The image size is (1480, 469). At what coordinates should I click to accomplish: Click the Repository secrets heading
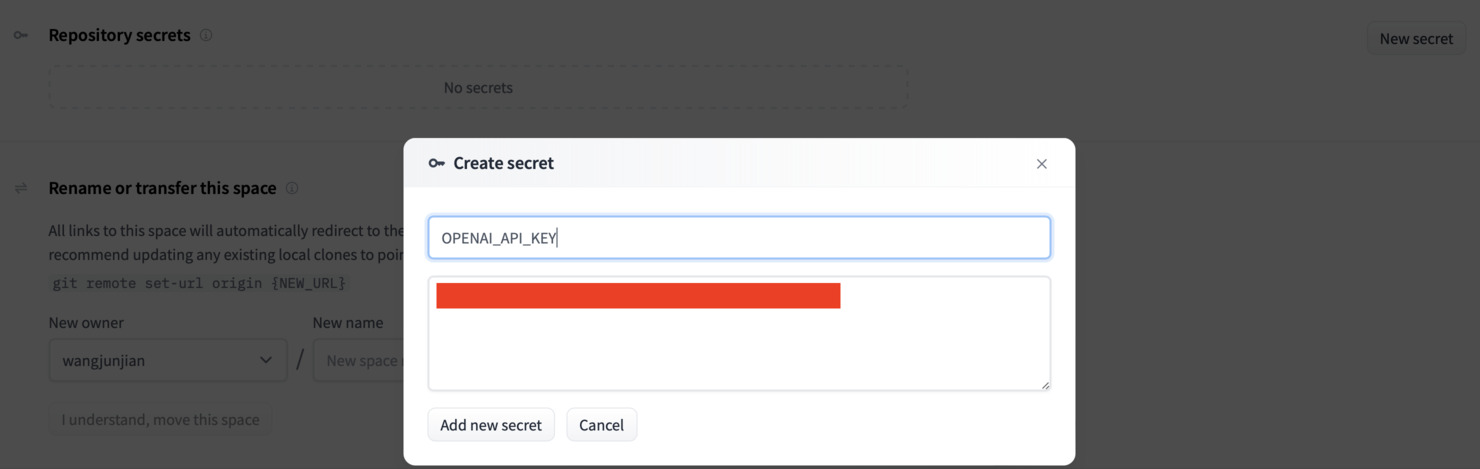[119, 35]
